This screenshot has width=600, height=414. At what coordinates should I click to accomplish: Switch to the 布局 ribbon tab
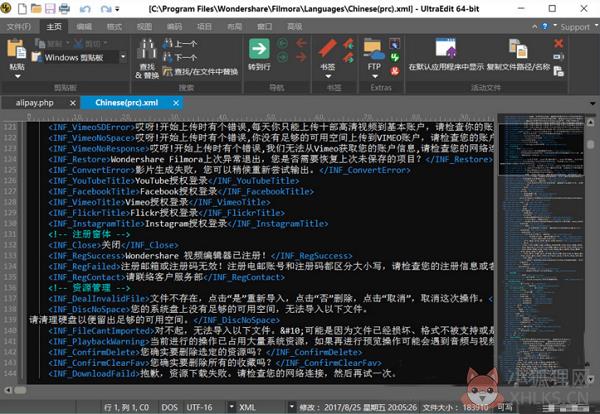234,26
